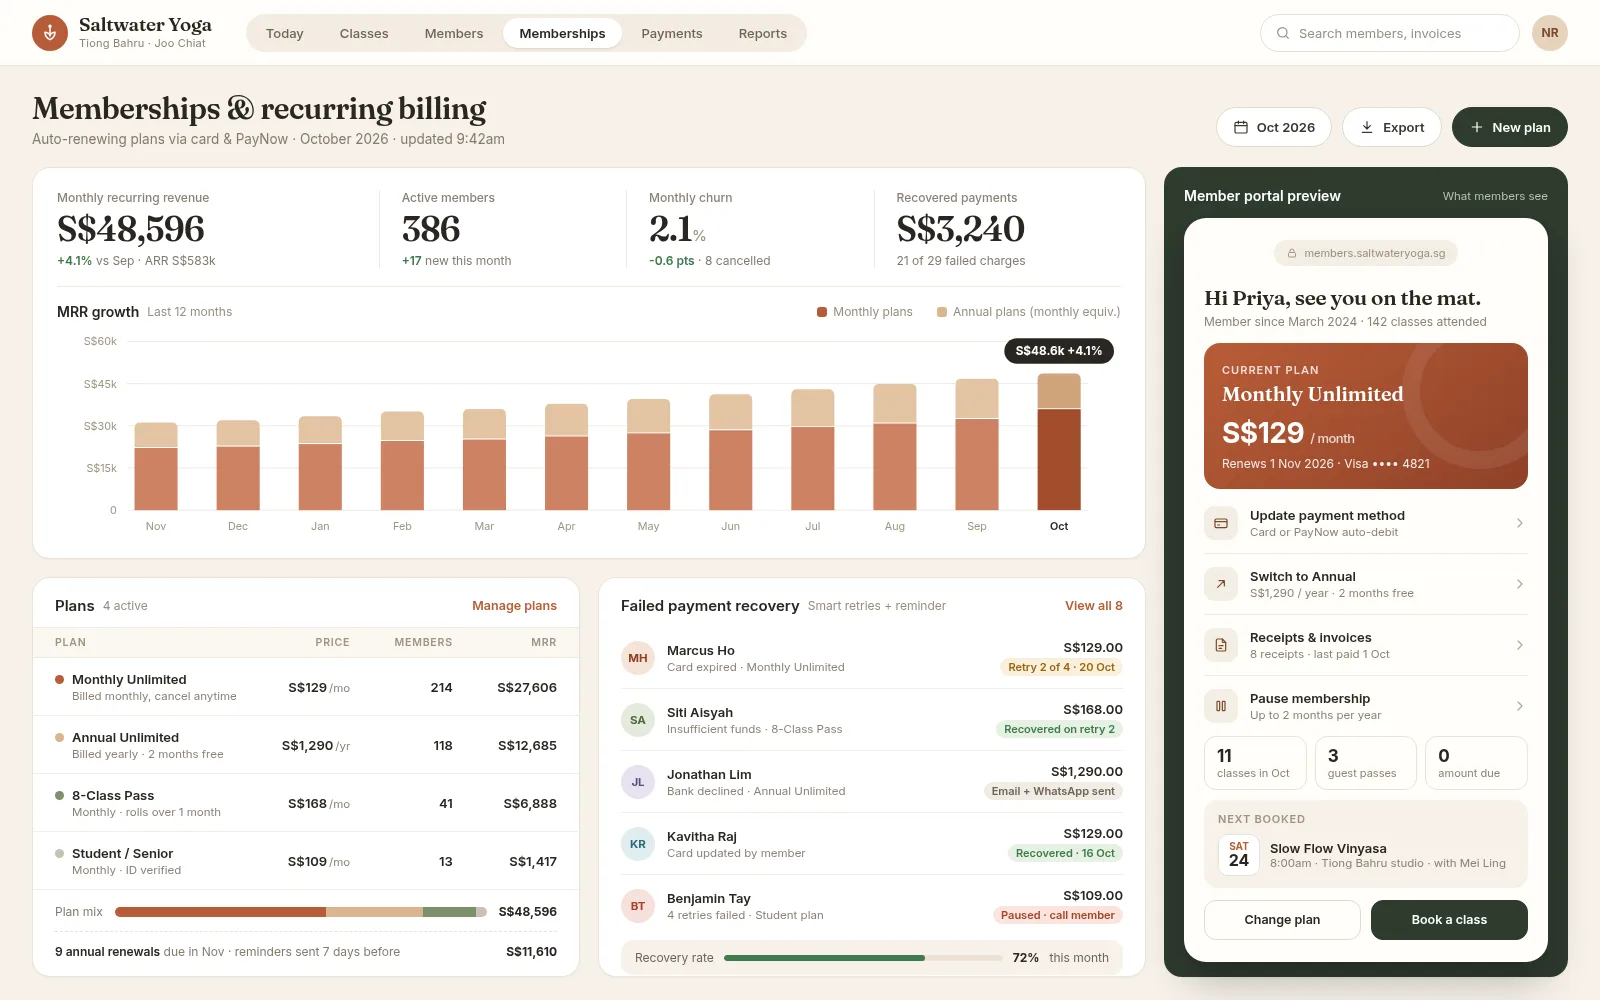Viewport: 1600px width, 1000px height.
Task: Open the Oct 2026 month picker
Action: 1274,127
